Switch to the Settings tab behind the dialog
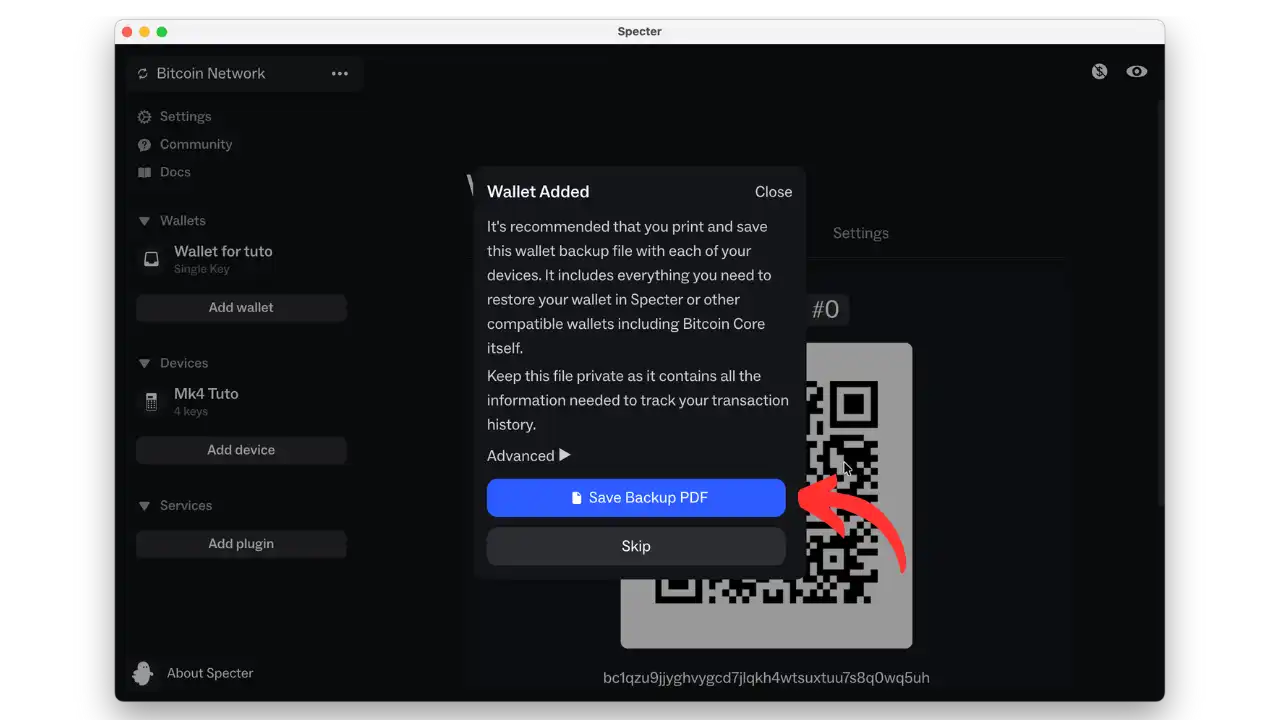1280x720 pixels. 861,233
